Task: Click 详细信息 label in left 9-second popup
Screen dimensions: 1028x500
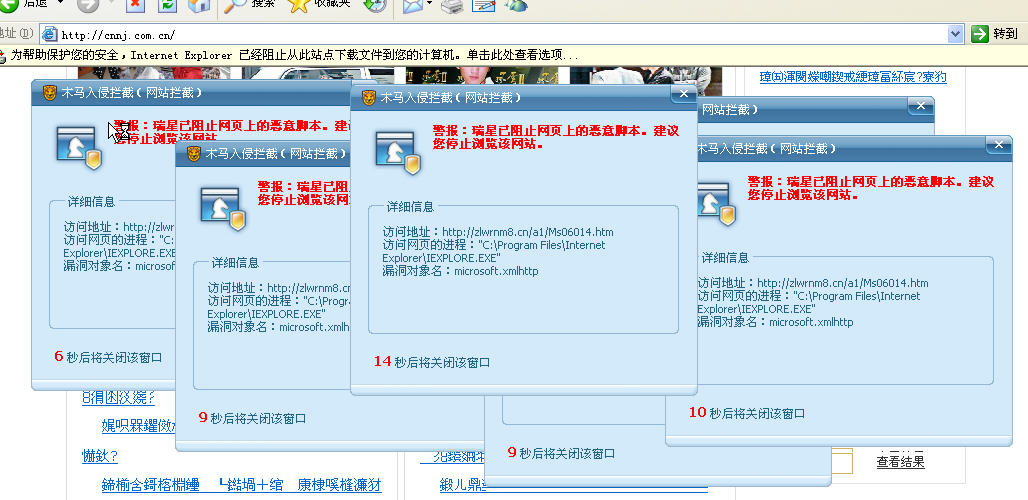Action: click(x=235, y=263)
